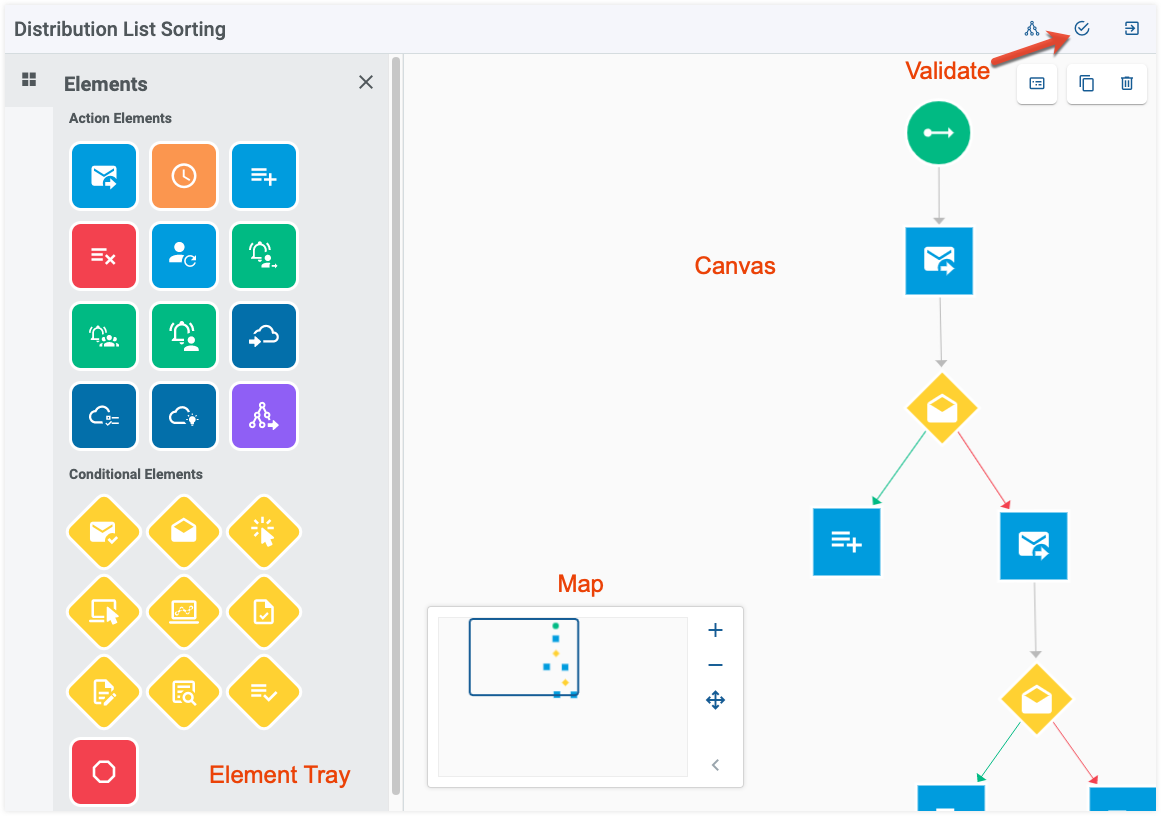Click the Elements panel vertical scrollbar
1161x816 pixels.
(396, 426)
